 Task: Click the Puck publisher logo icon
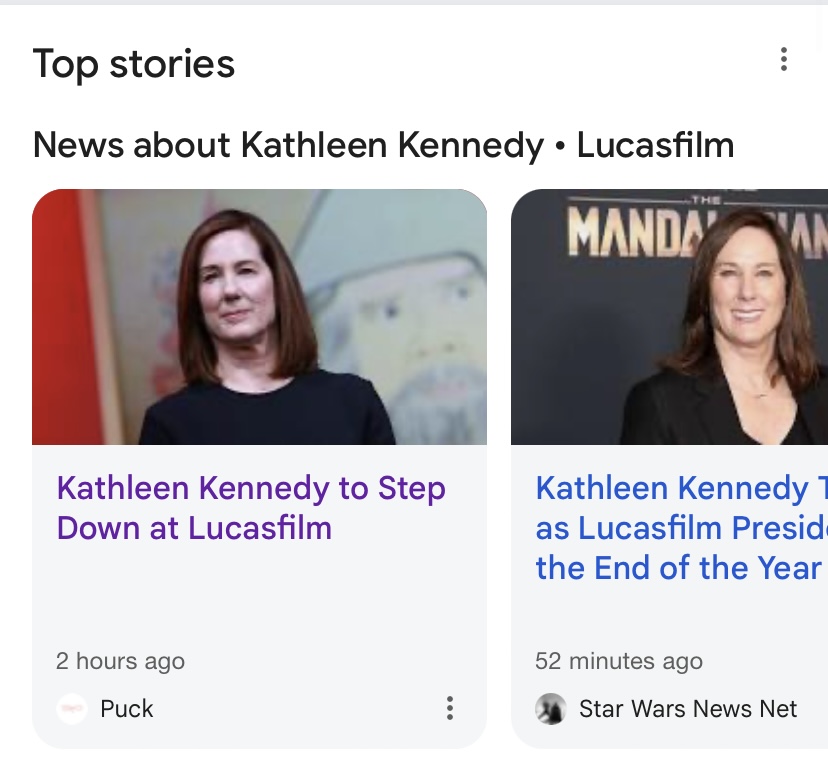(71, 709)
